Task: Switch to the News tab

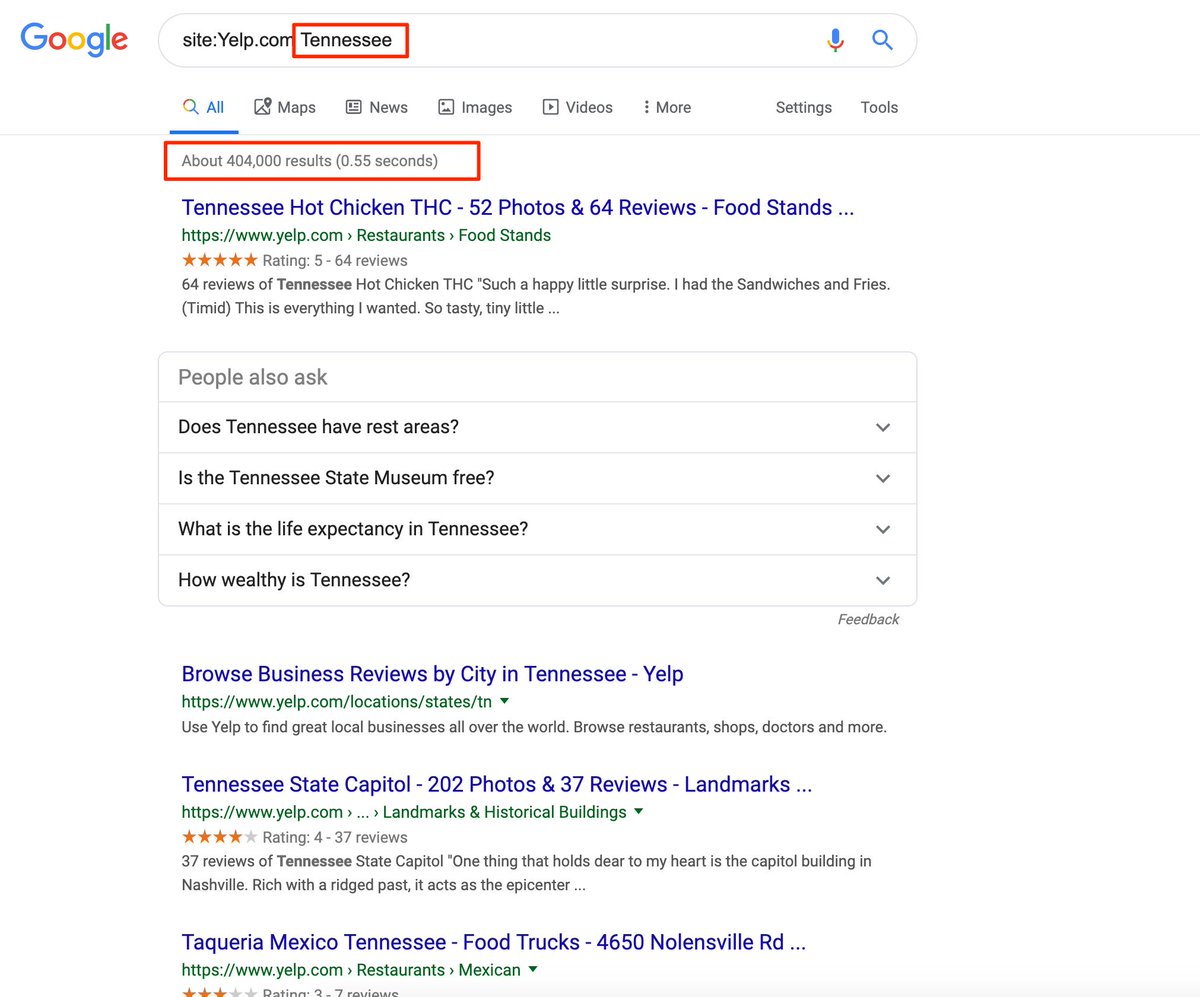Action: pyautogui.click(x=377, y=107)
